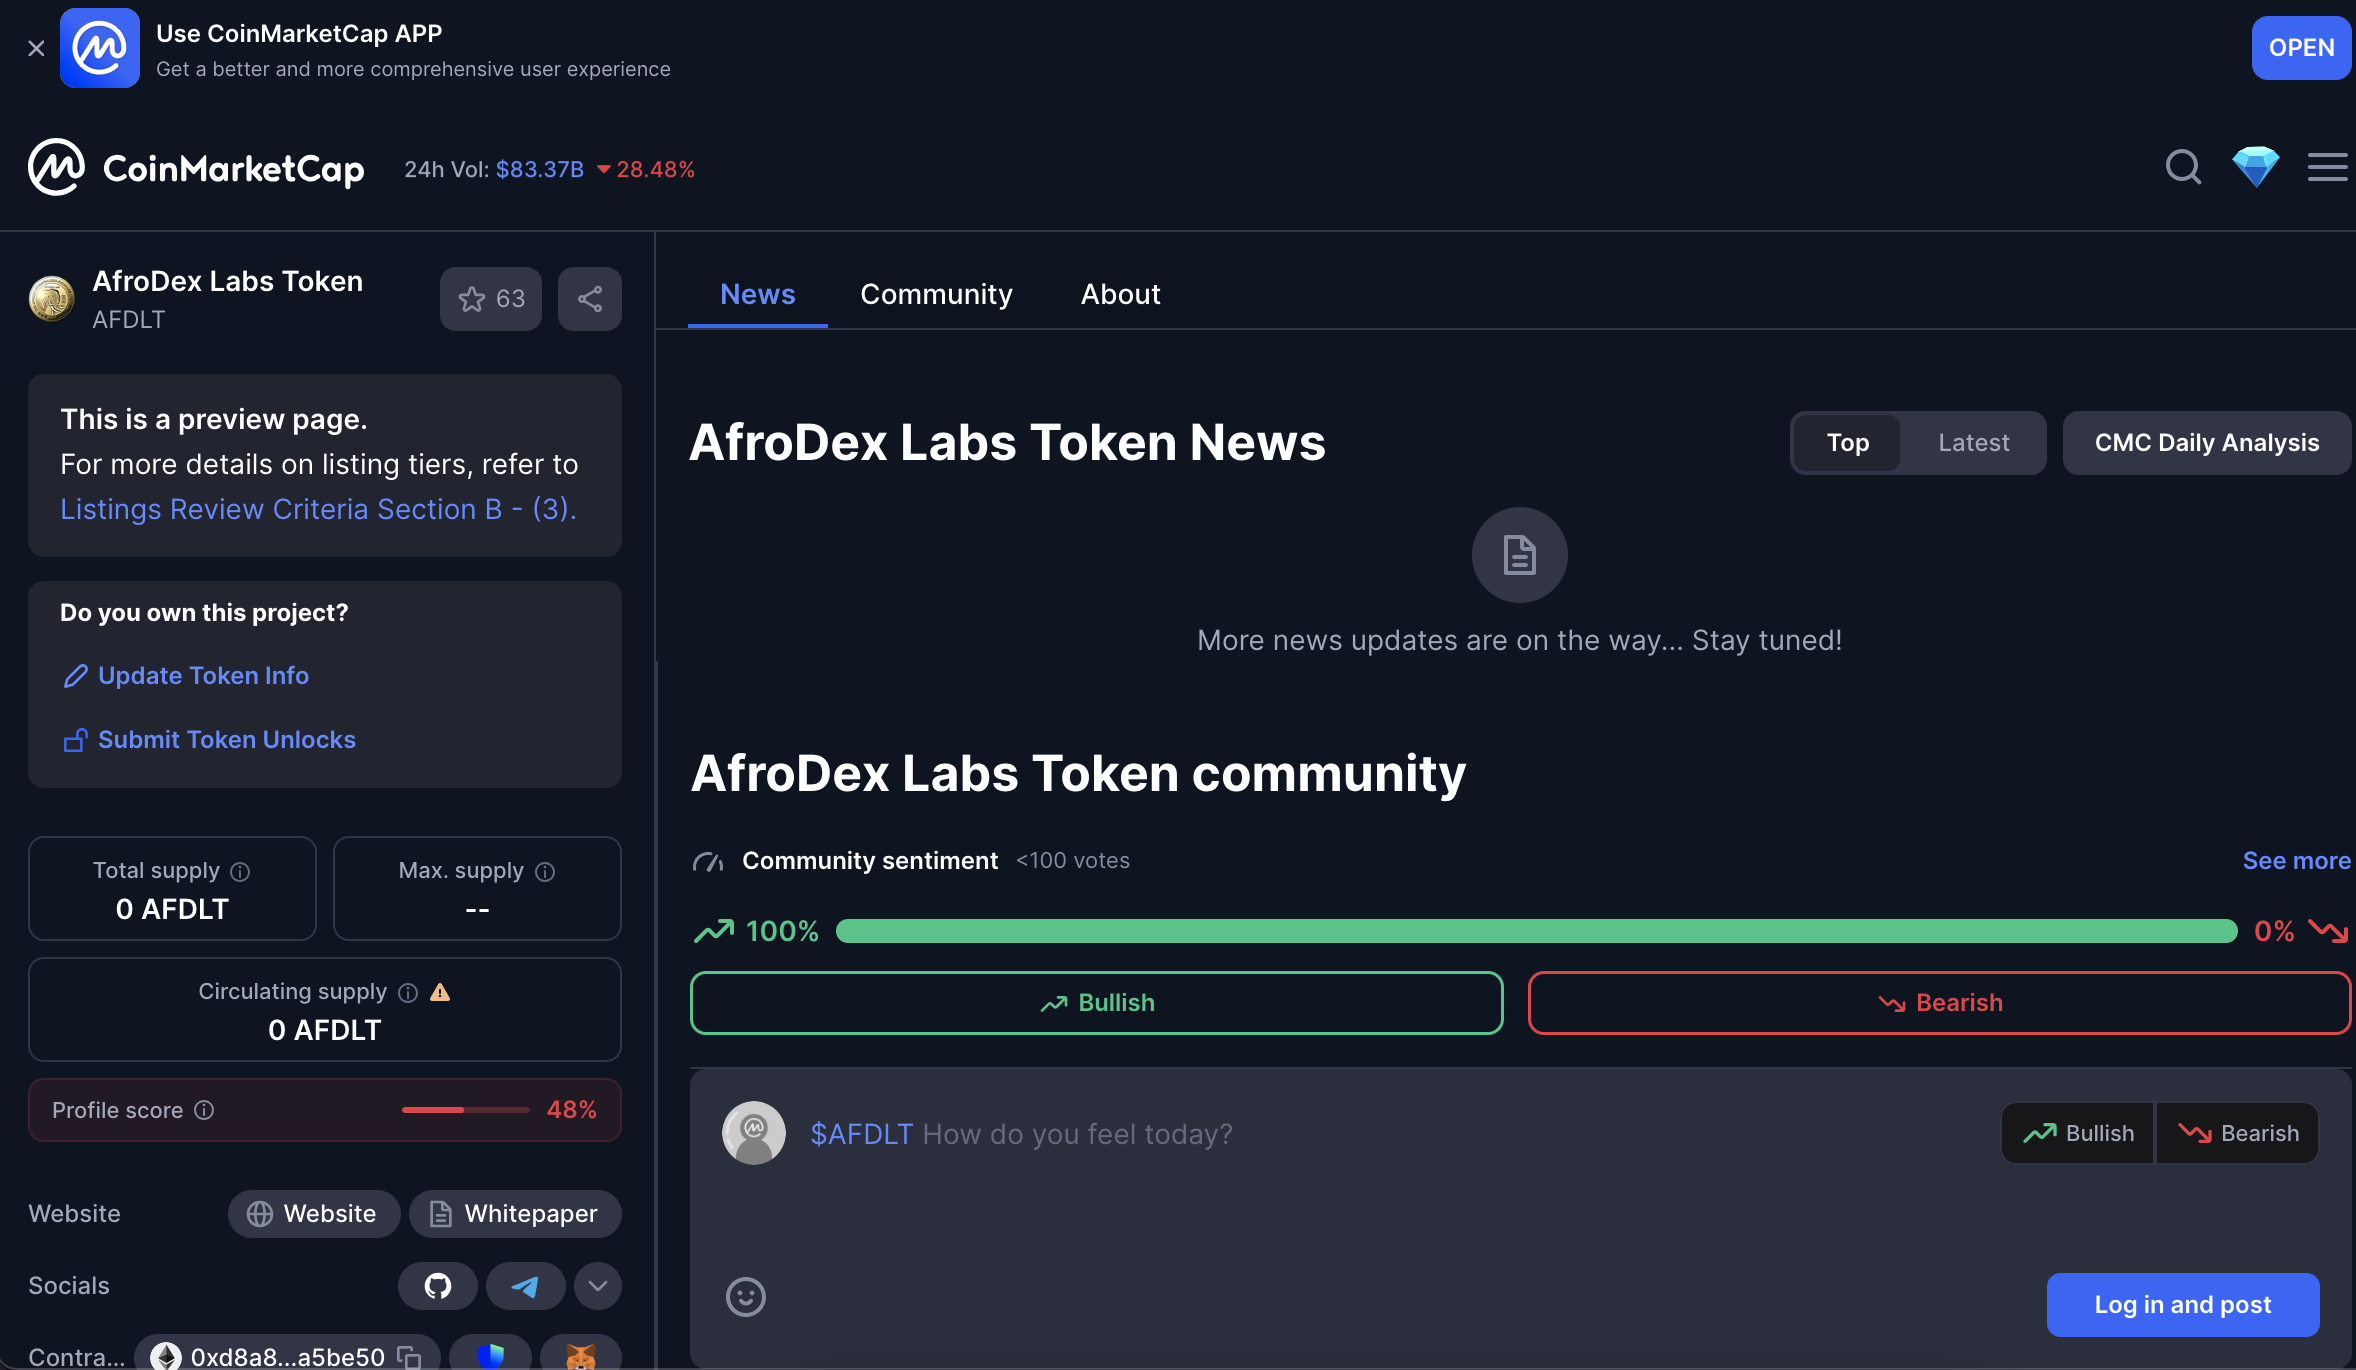Screen dimensions: 2356x1370
Task: Click the 100% bullish trend icon
Action: coord(714,931)
